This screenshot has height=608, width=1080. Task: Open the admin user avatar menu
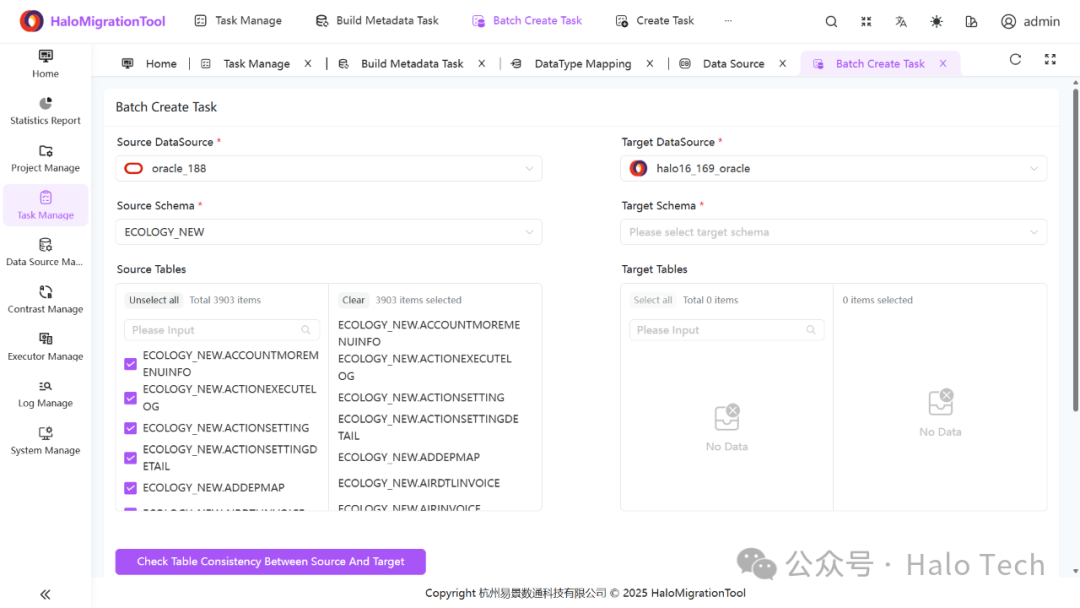click(1030, 21)
